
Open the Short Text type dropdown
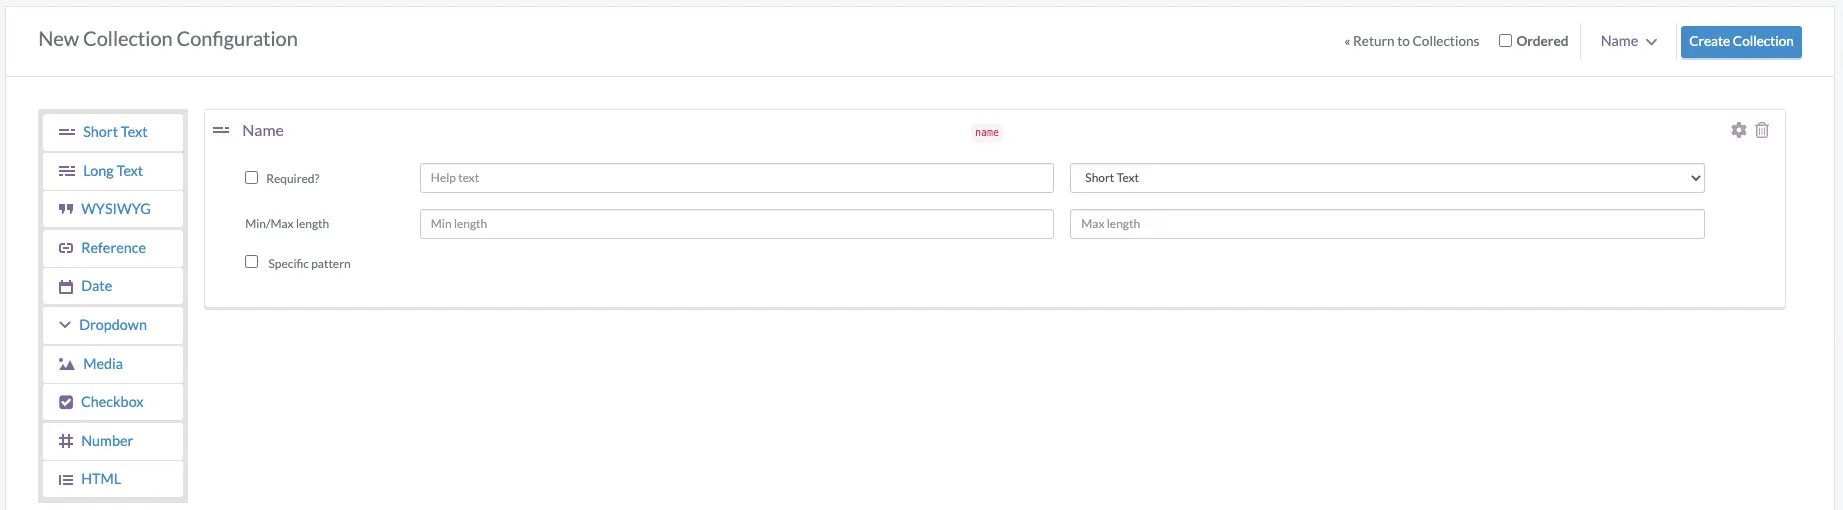point(1386,178)
